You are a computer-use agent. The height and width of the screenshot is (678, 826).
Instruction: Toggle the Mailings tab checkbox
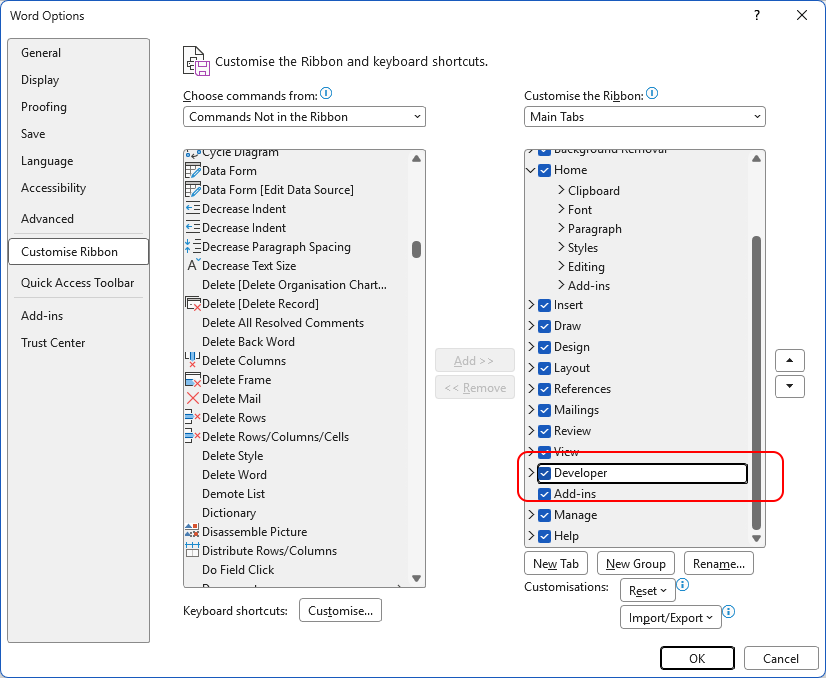click(x=545, y=410)
